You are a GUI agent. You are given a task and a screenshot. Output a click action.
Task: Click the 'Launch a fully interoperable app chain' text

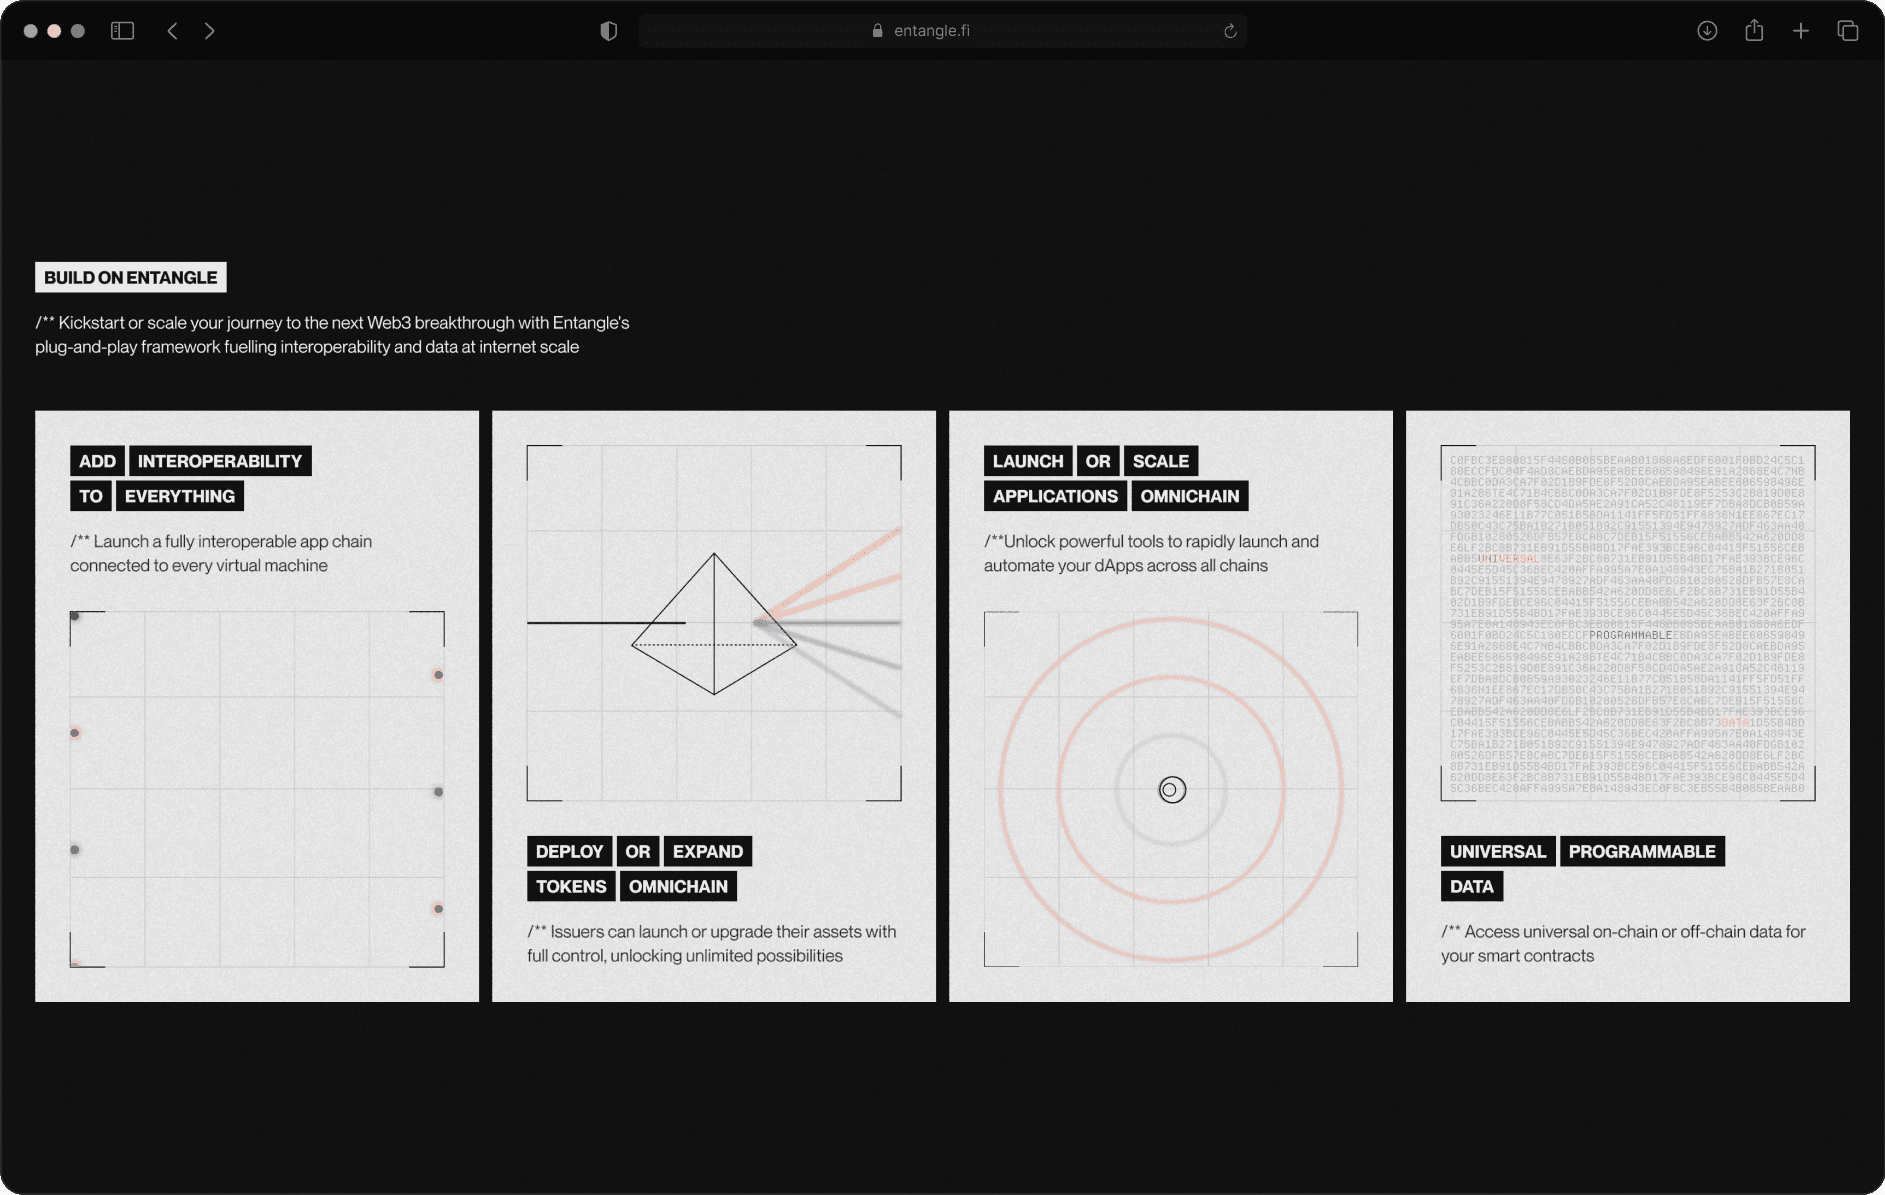pos(221,553)
